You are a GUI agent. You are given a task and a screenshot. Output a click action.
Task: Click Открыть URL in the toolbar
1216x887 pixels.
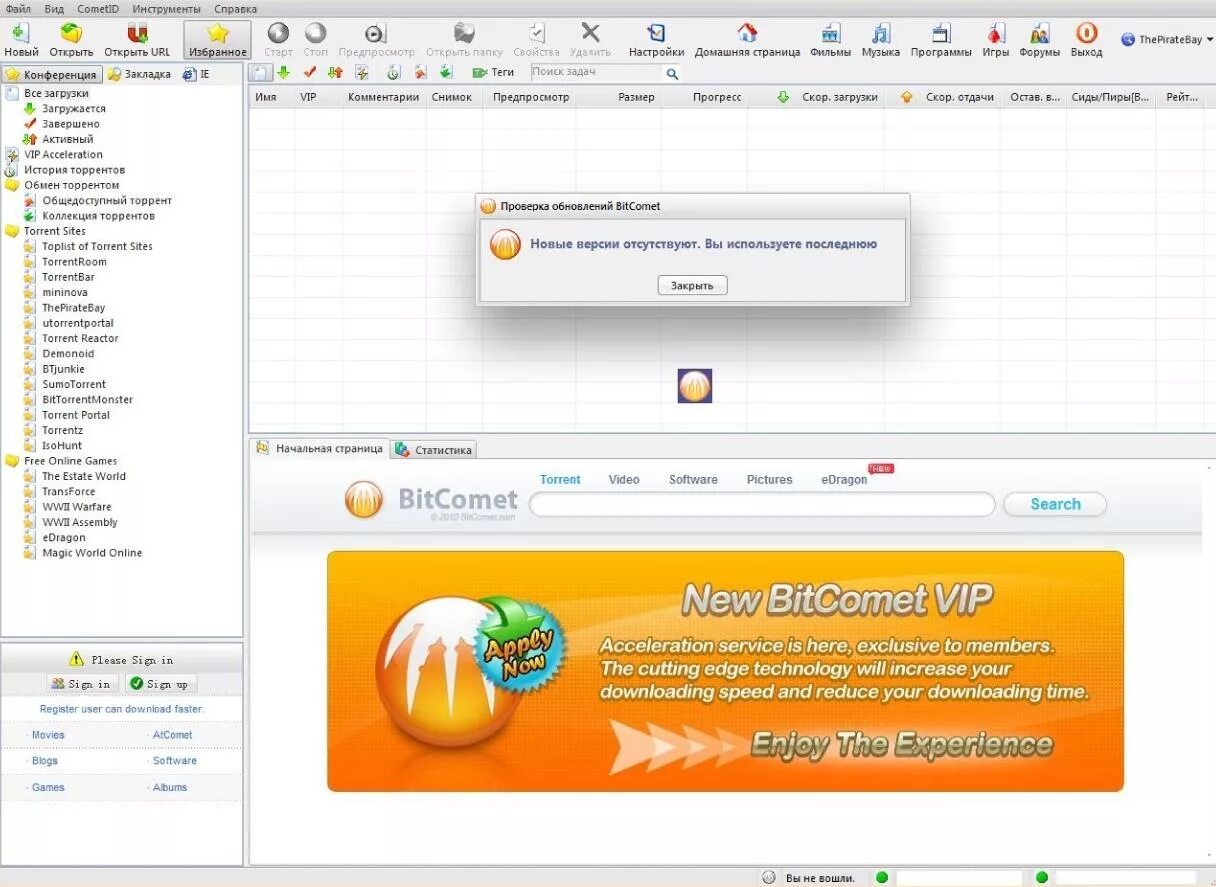pos(137,39)
